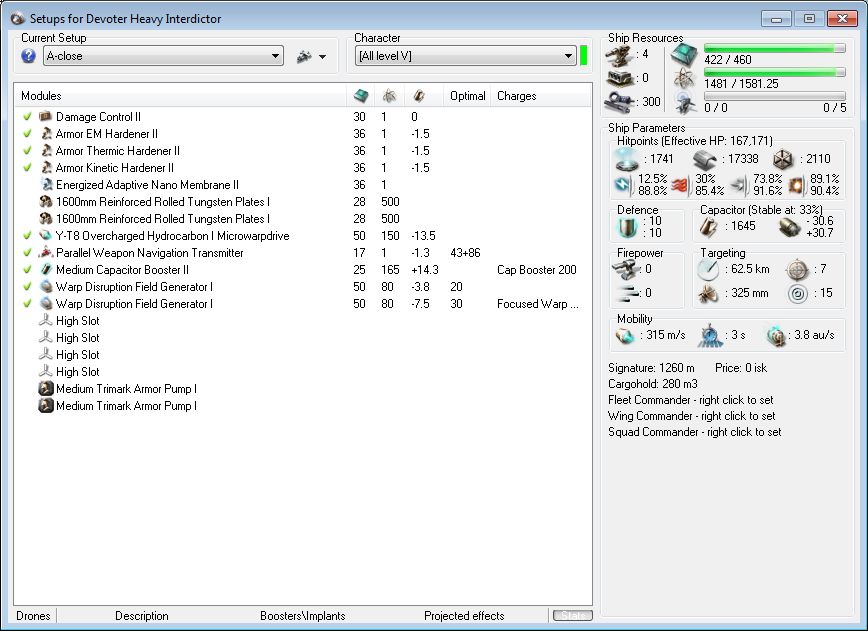868x631 pixels.
Task: Toggle Damage Control II active state checkmark
Action: [27, 116]
